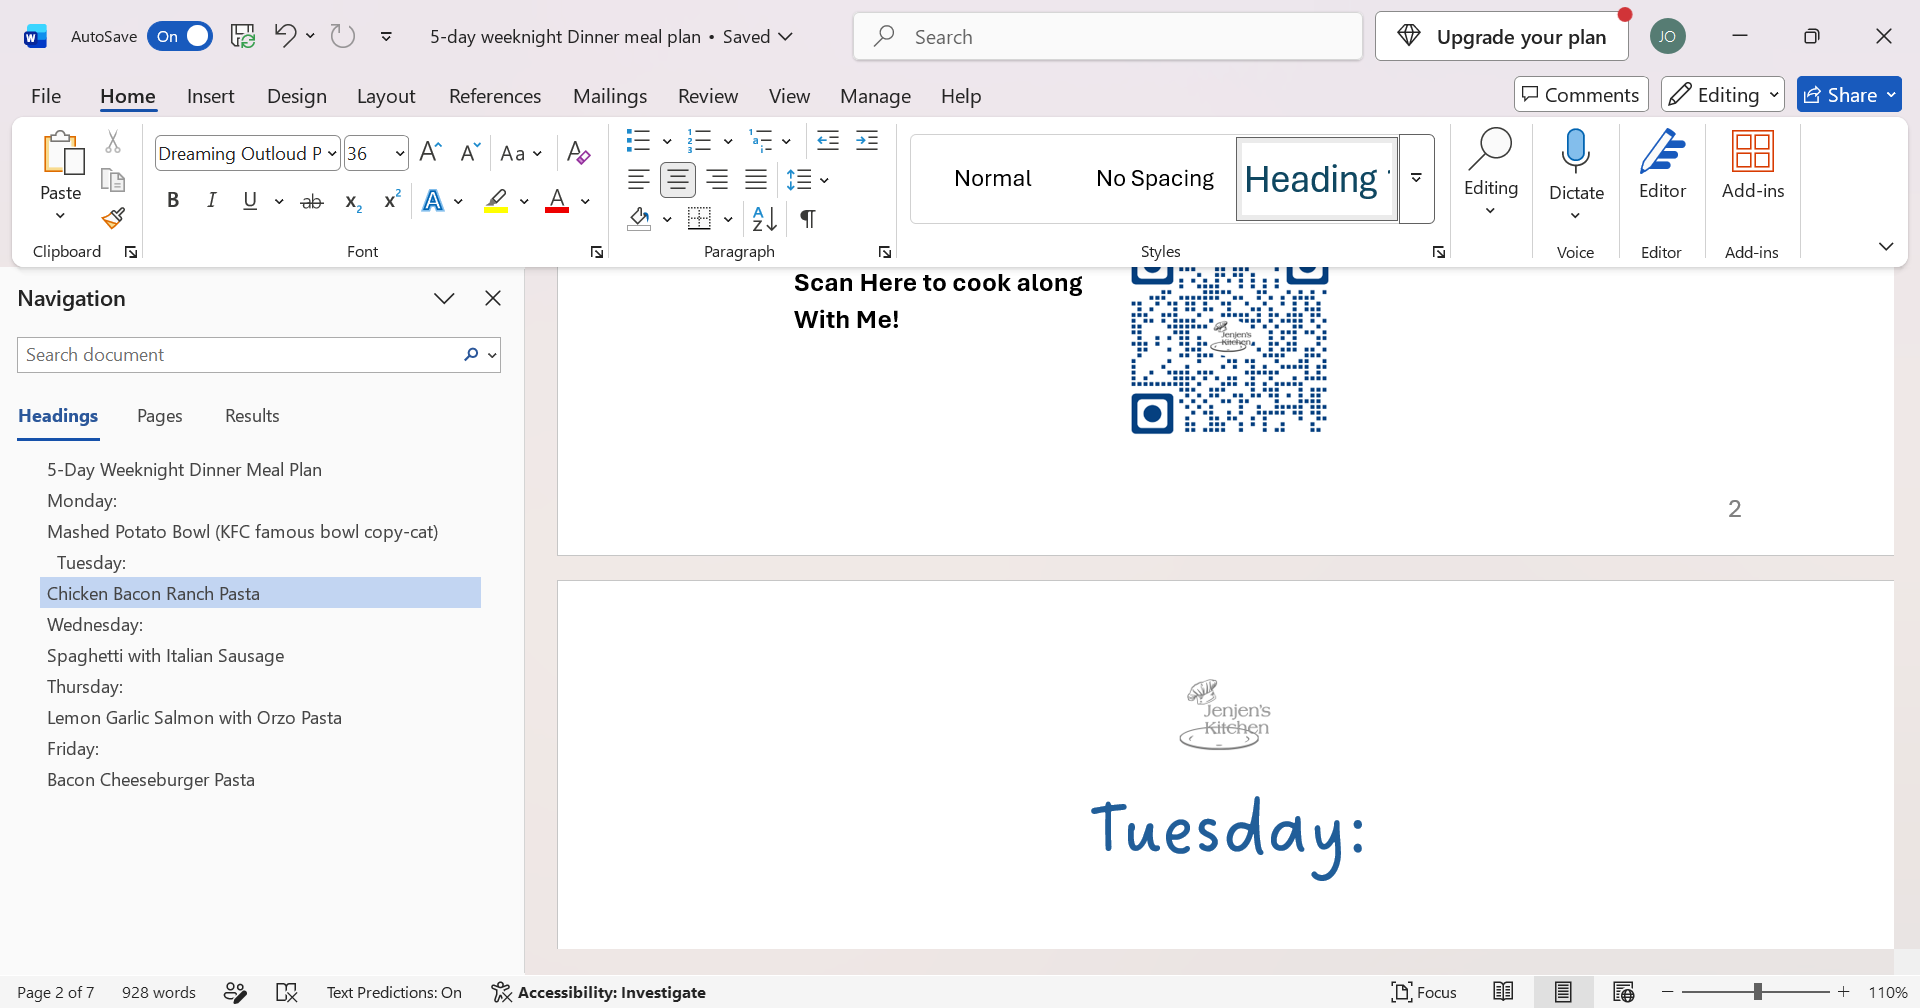
Task: Toggle Bold formatting
Action: coord(173,201)
